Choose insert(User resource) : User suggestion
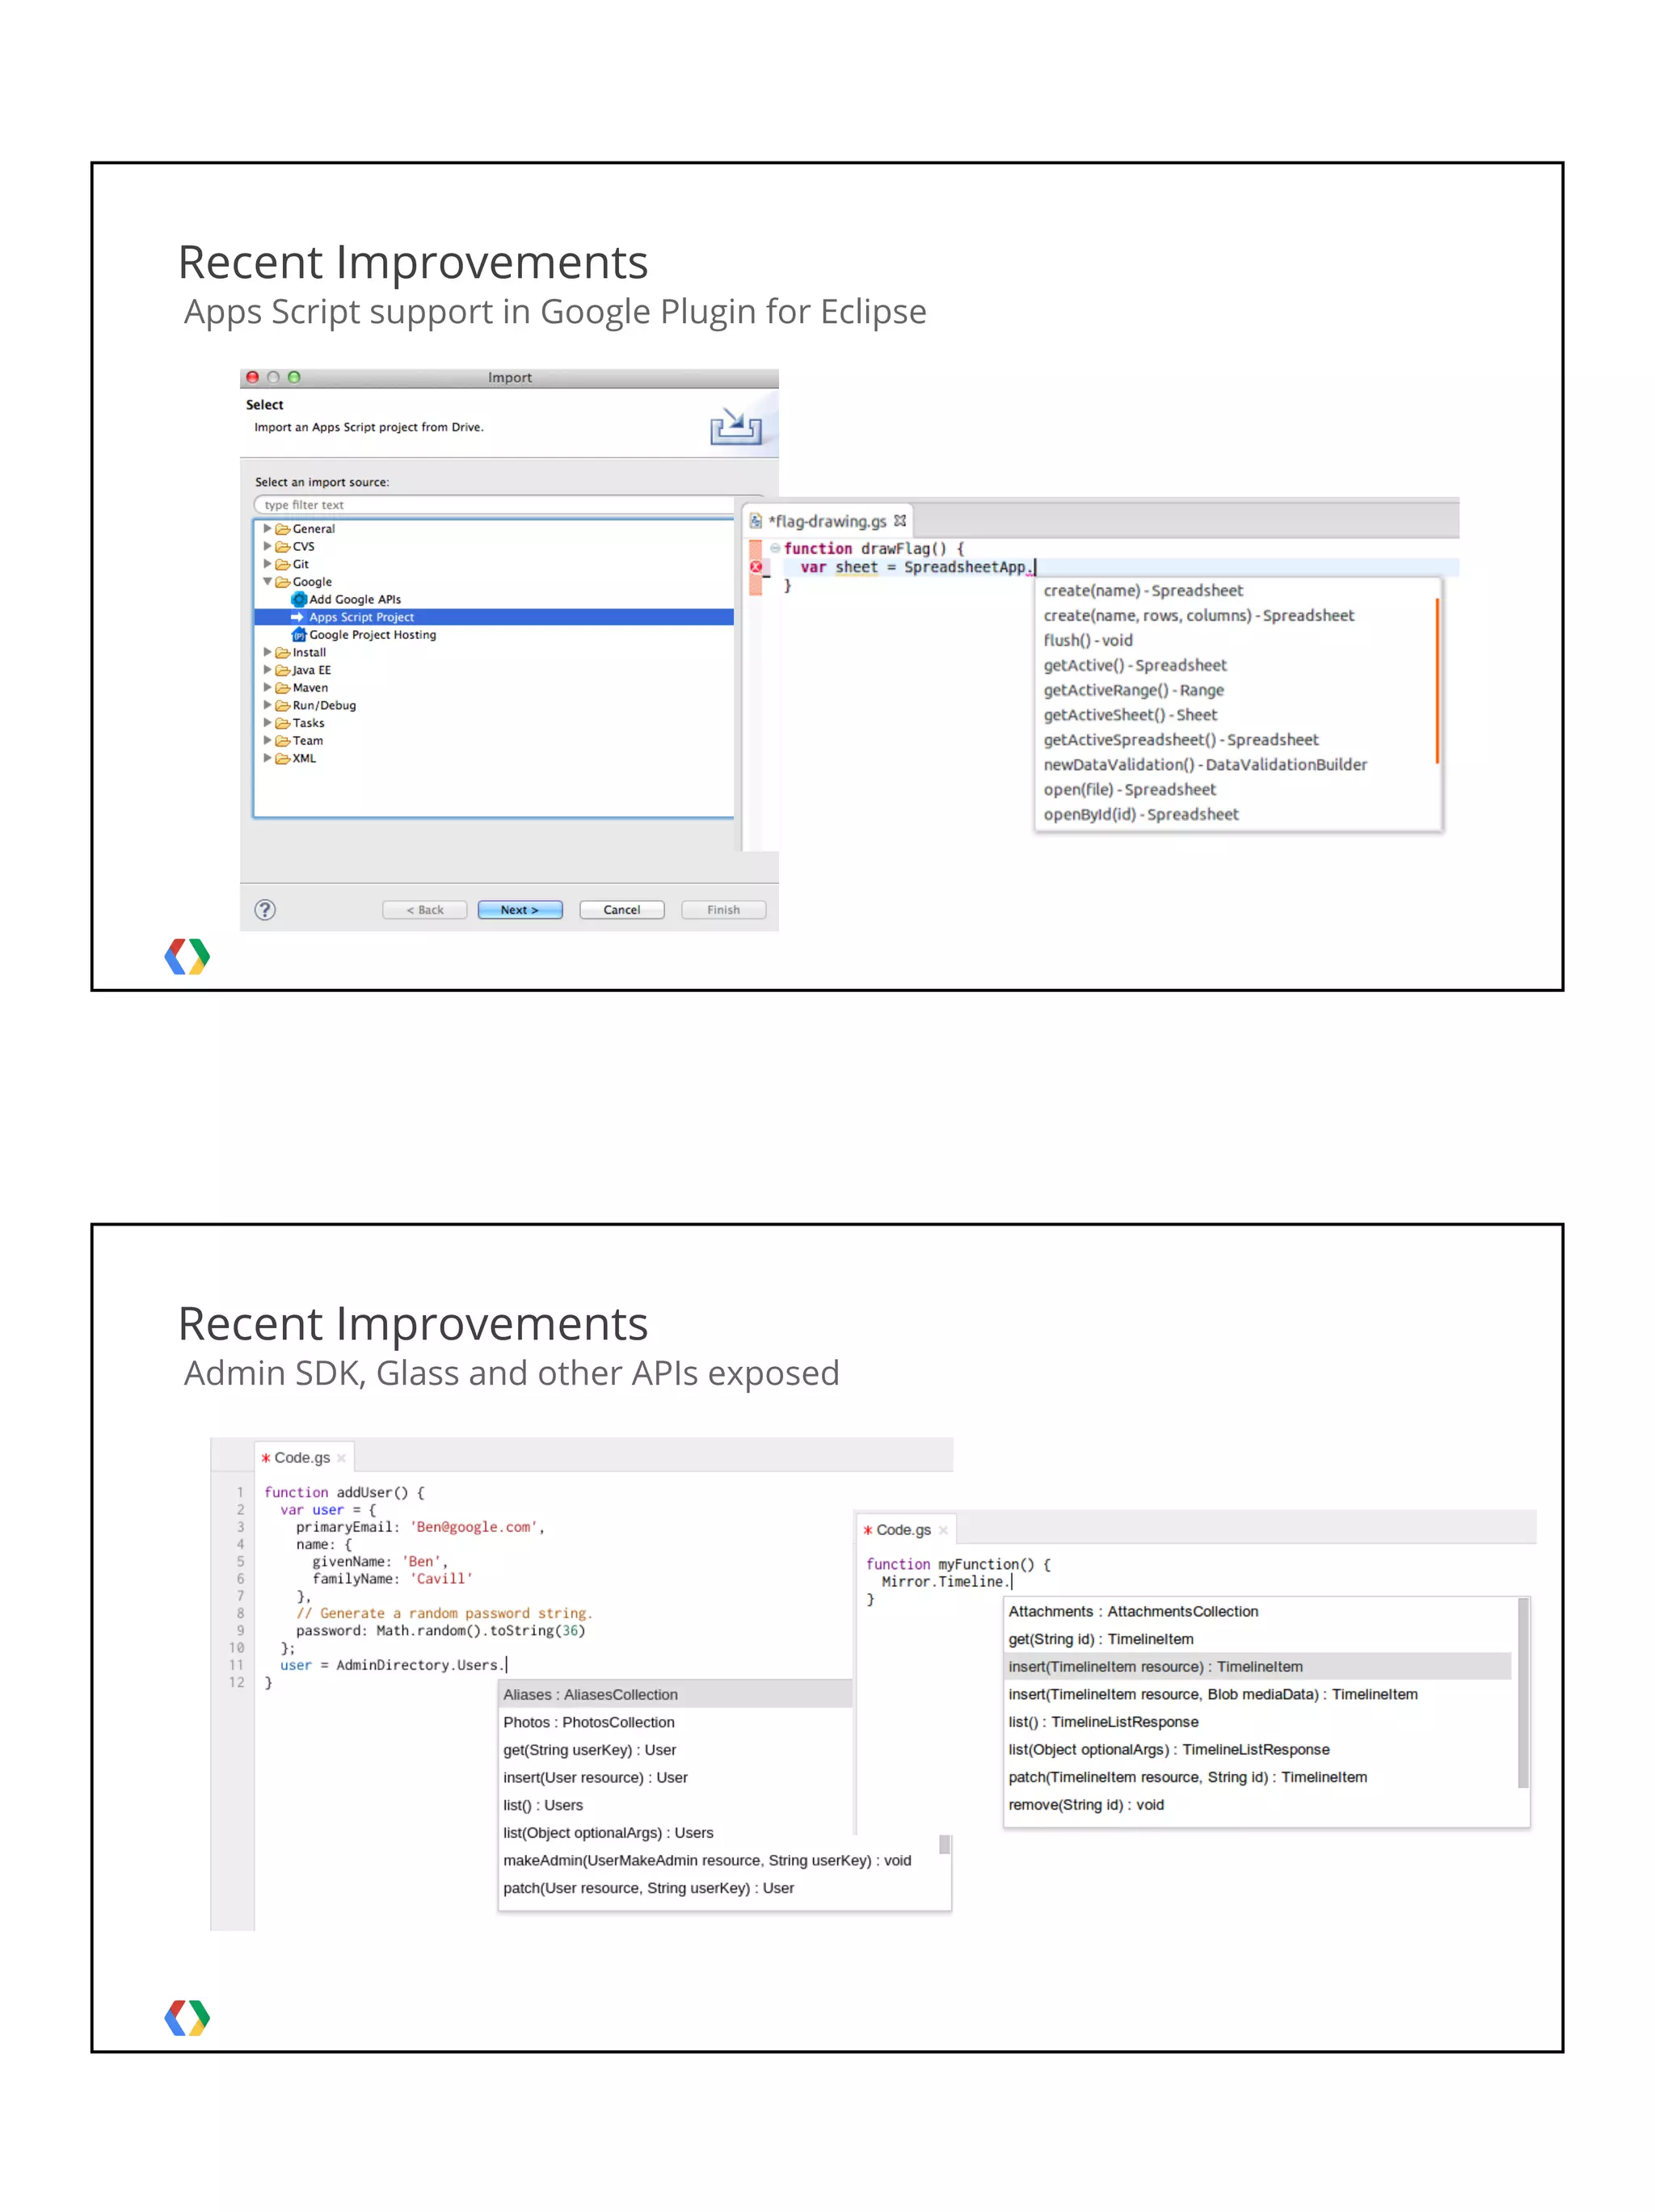Image resolution: width=1655 pixels, height=2212 pixels. pyautogui.click(x=595, y=1777)
